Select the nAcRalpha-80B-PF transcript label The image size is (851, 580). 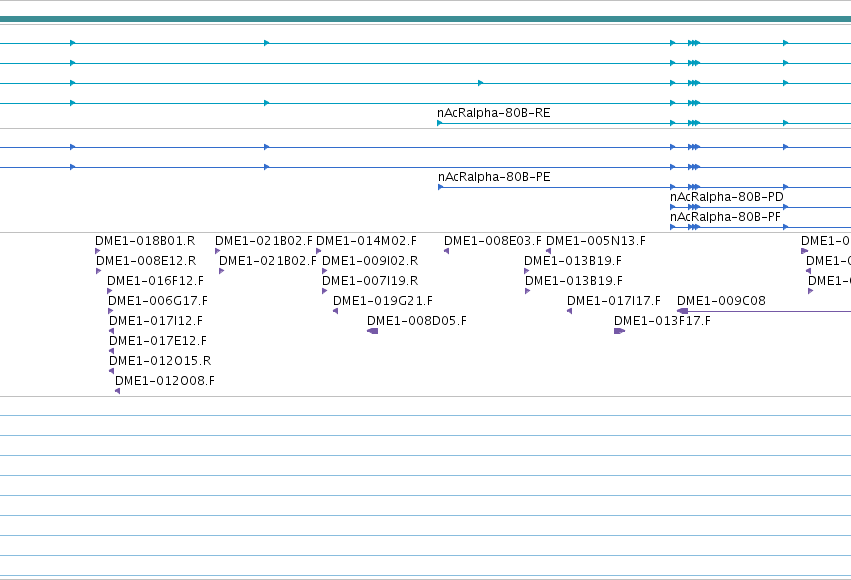tap(725, 217)
